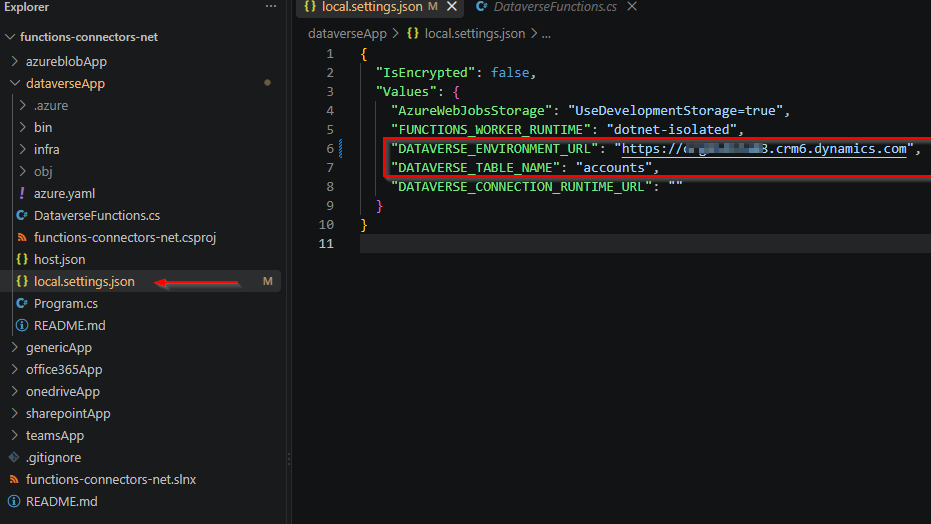Screen dimensions: 931x524
Task: Close the local.settings.json editor tab
Action: [x=452, y=7]
